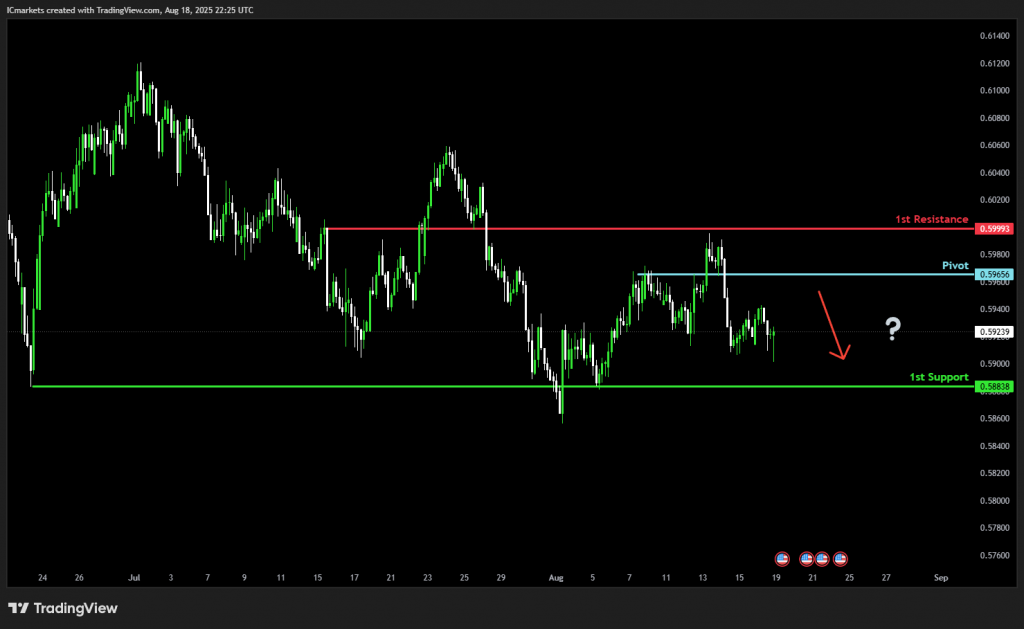Click the '13' date axis label
1024x629 pixels.
pos(703,577)
